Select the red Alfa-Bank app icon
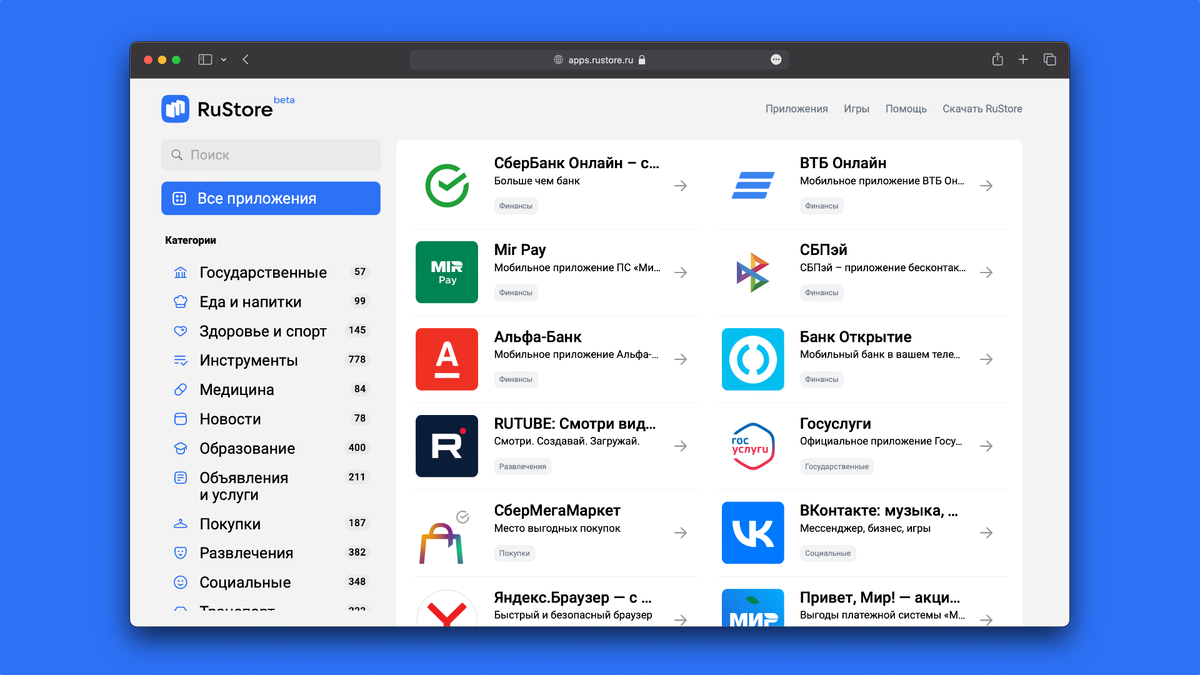 [x=447, y=359]
